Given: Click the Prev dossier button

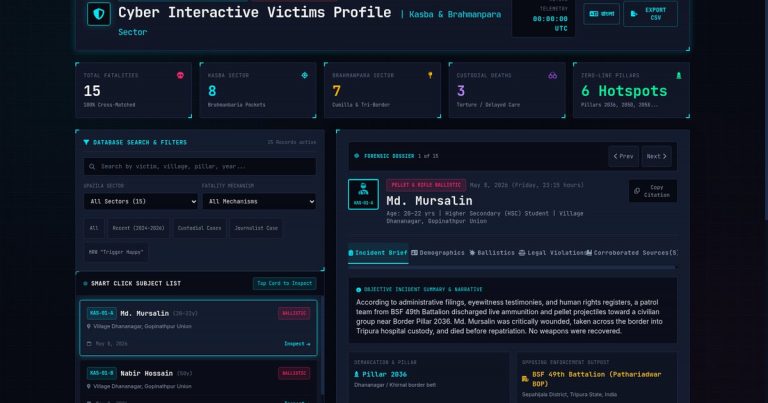Looking at the screenshot, I should [x=624, y=156].
